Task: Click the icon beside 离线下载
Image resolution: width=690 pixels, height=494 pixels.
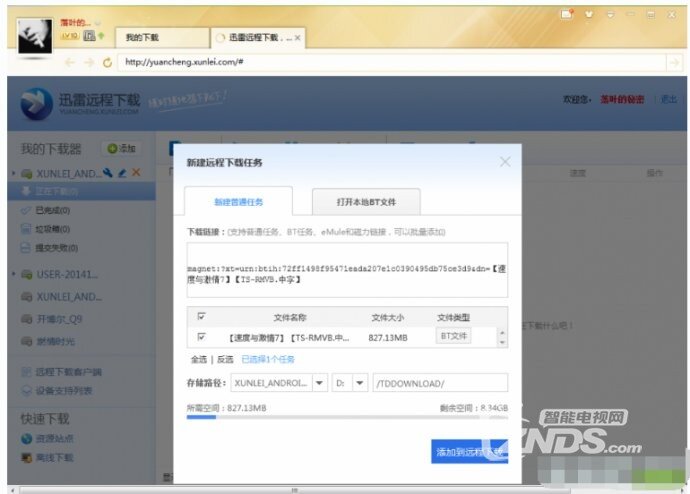Action: (26, 457)
